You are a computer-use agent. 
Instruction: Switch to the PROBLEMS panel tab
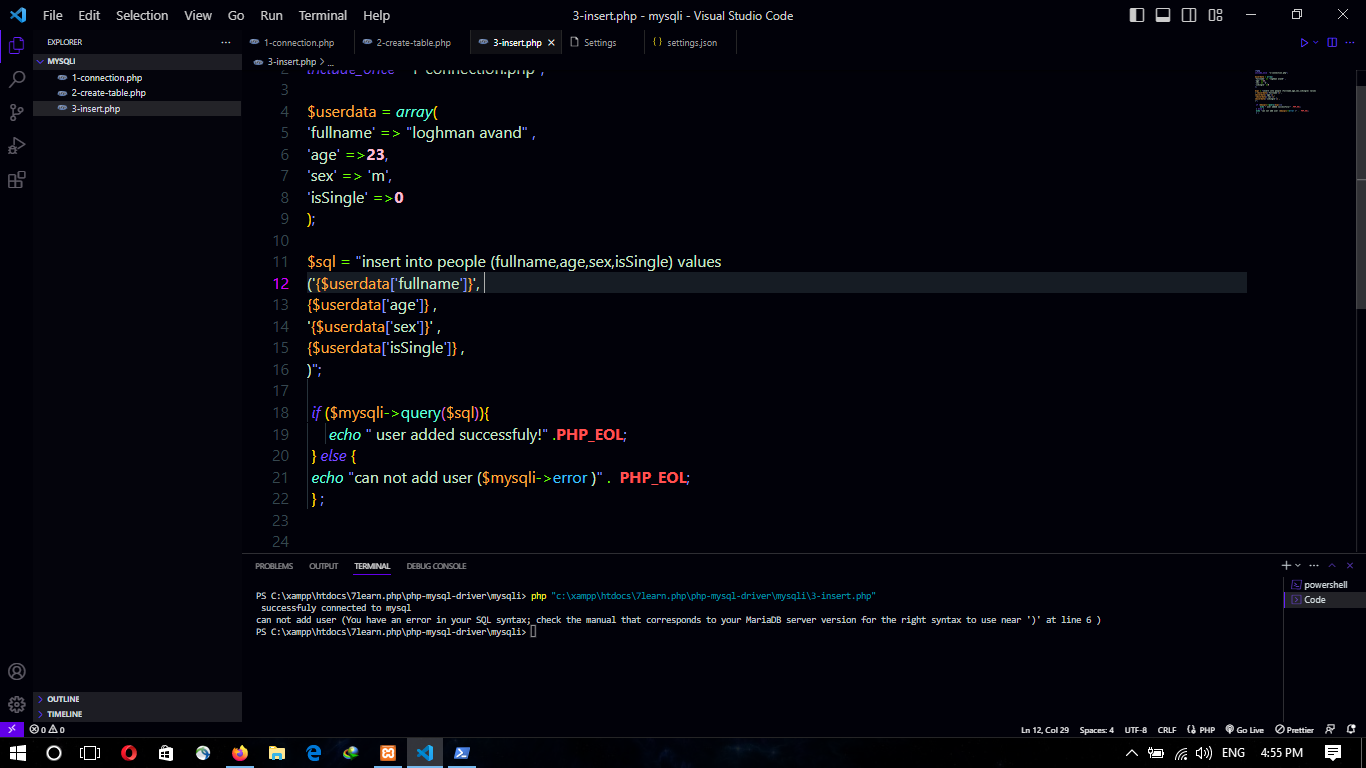point(274,566)
